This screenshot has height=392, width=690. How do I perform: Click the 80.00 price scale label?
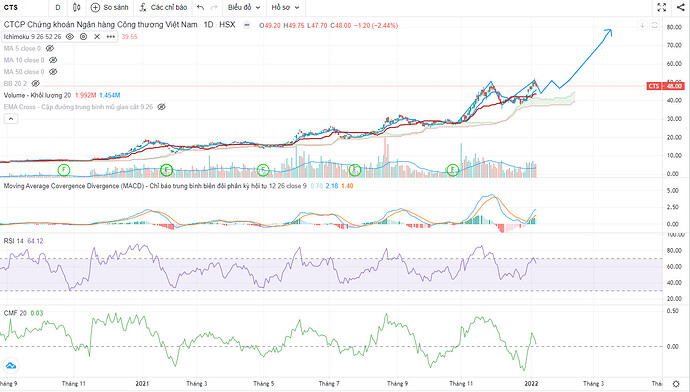pos(674,27)
